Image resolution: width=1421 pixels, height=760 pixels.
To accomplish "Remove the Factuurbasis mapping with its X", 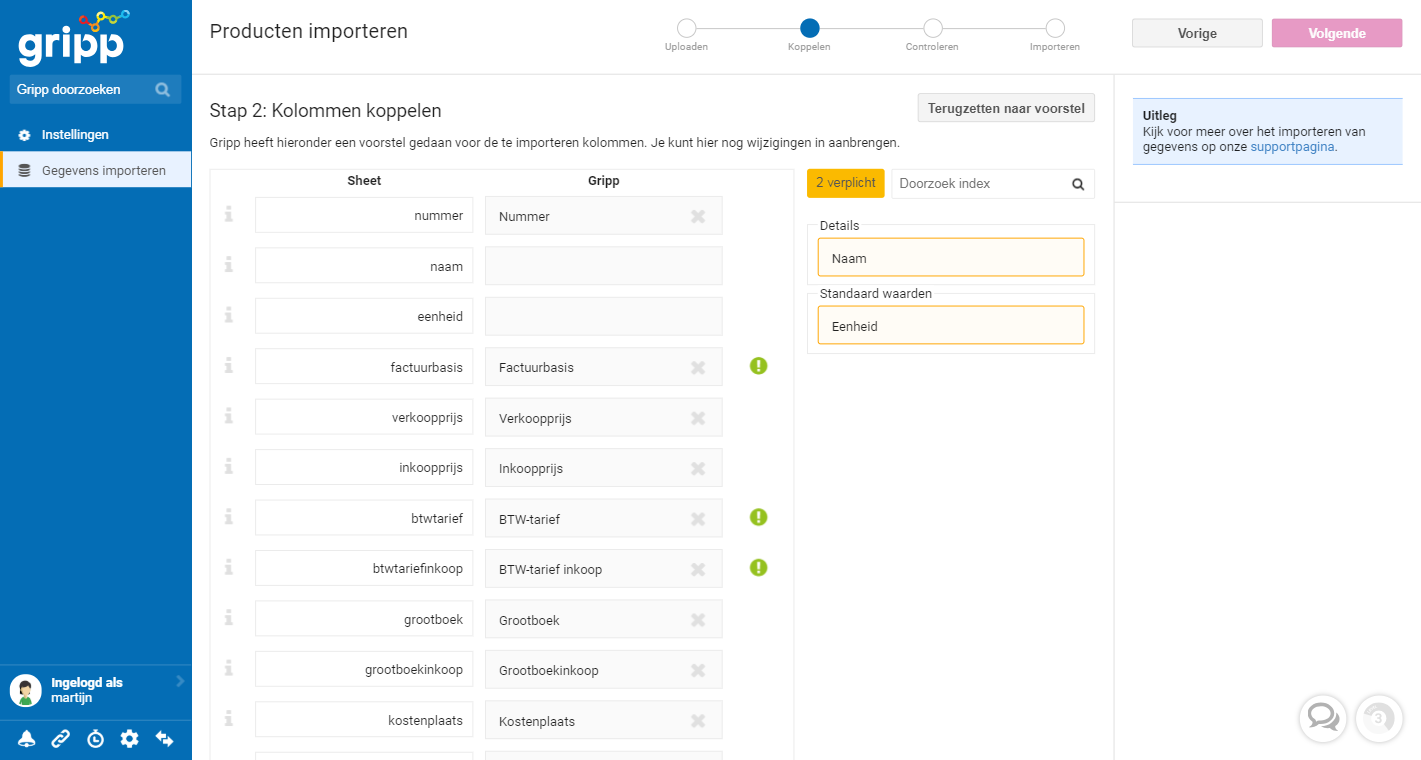I will (698, 367).
